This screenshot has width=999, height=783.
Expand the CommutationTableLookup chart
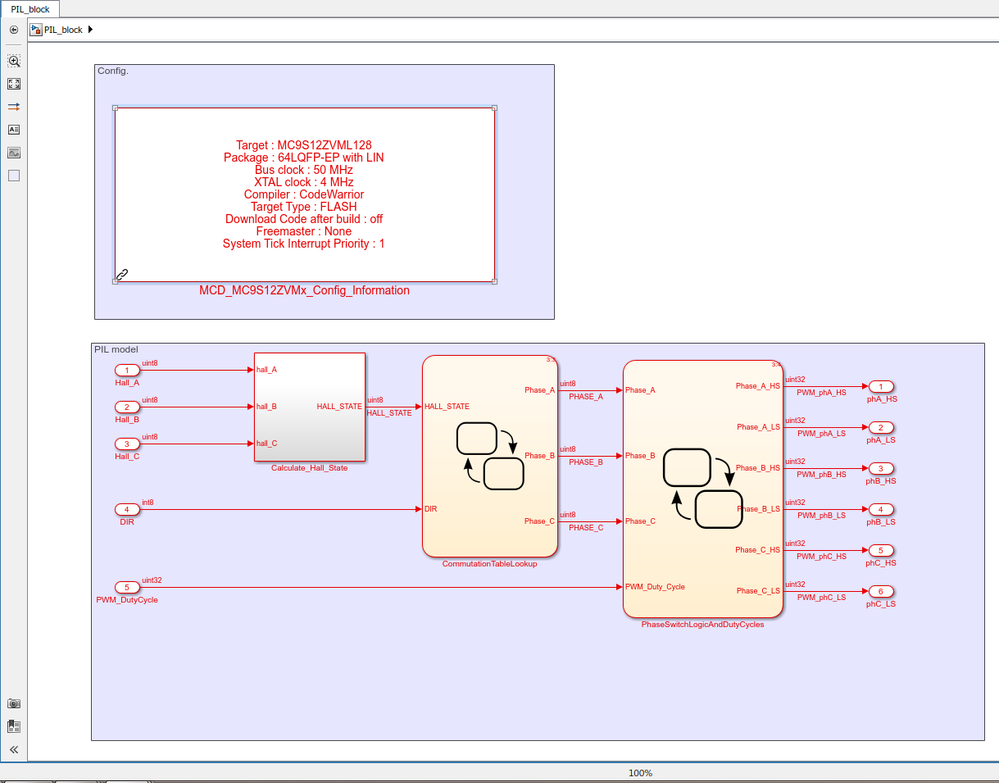[489, 455]
